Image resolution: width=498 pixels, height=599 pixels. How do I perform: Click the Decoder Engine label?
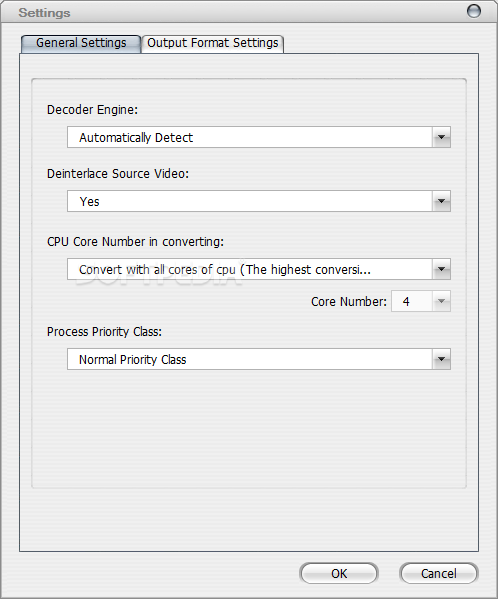point(92,110)
